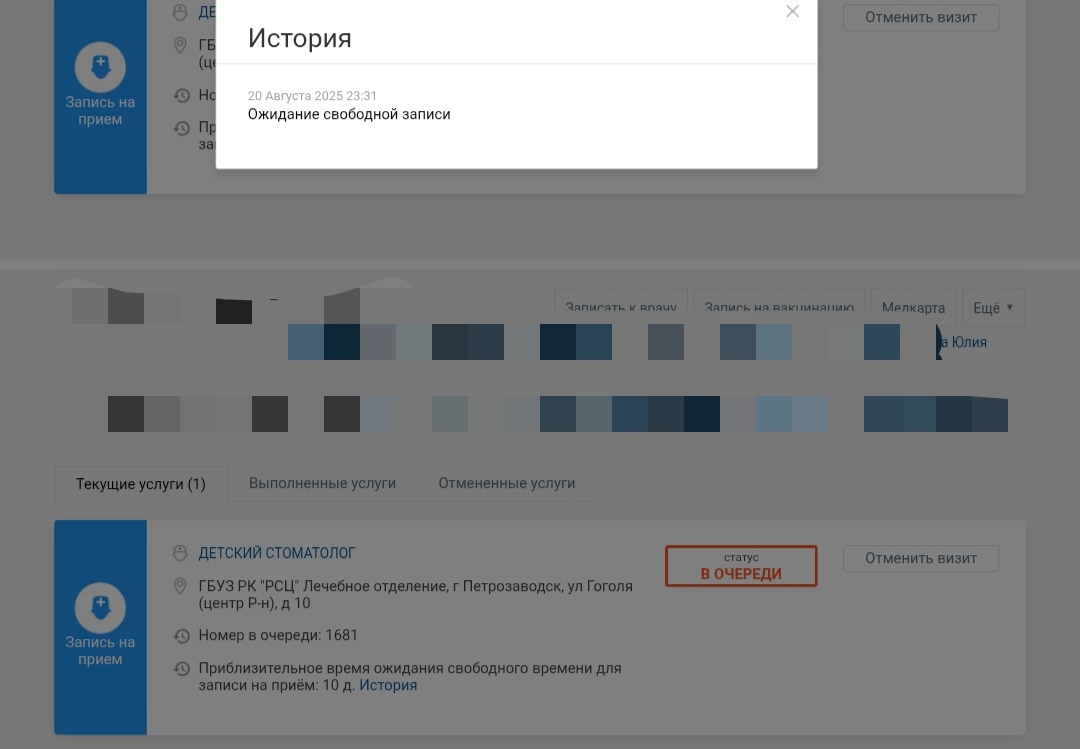Click the location pin beside ГБУЗ РК "РСЦ" address
Viewport: 1080px width, 749px height.
coord(181,586)
